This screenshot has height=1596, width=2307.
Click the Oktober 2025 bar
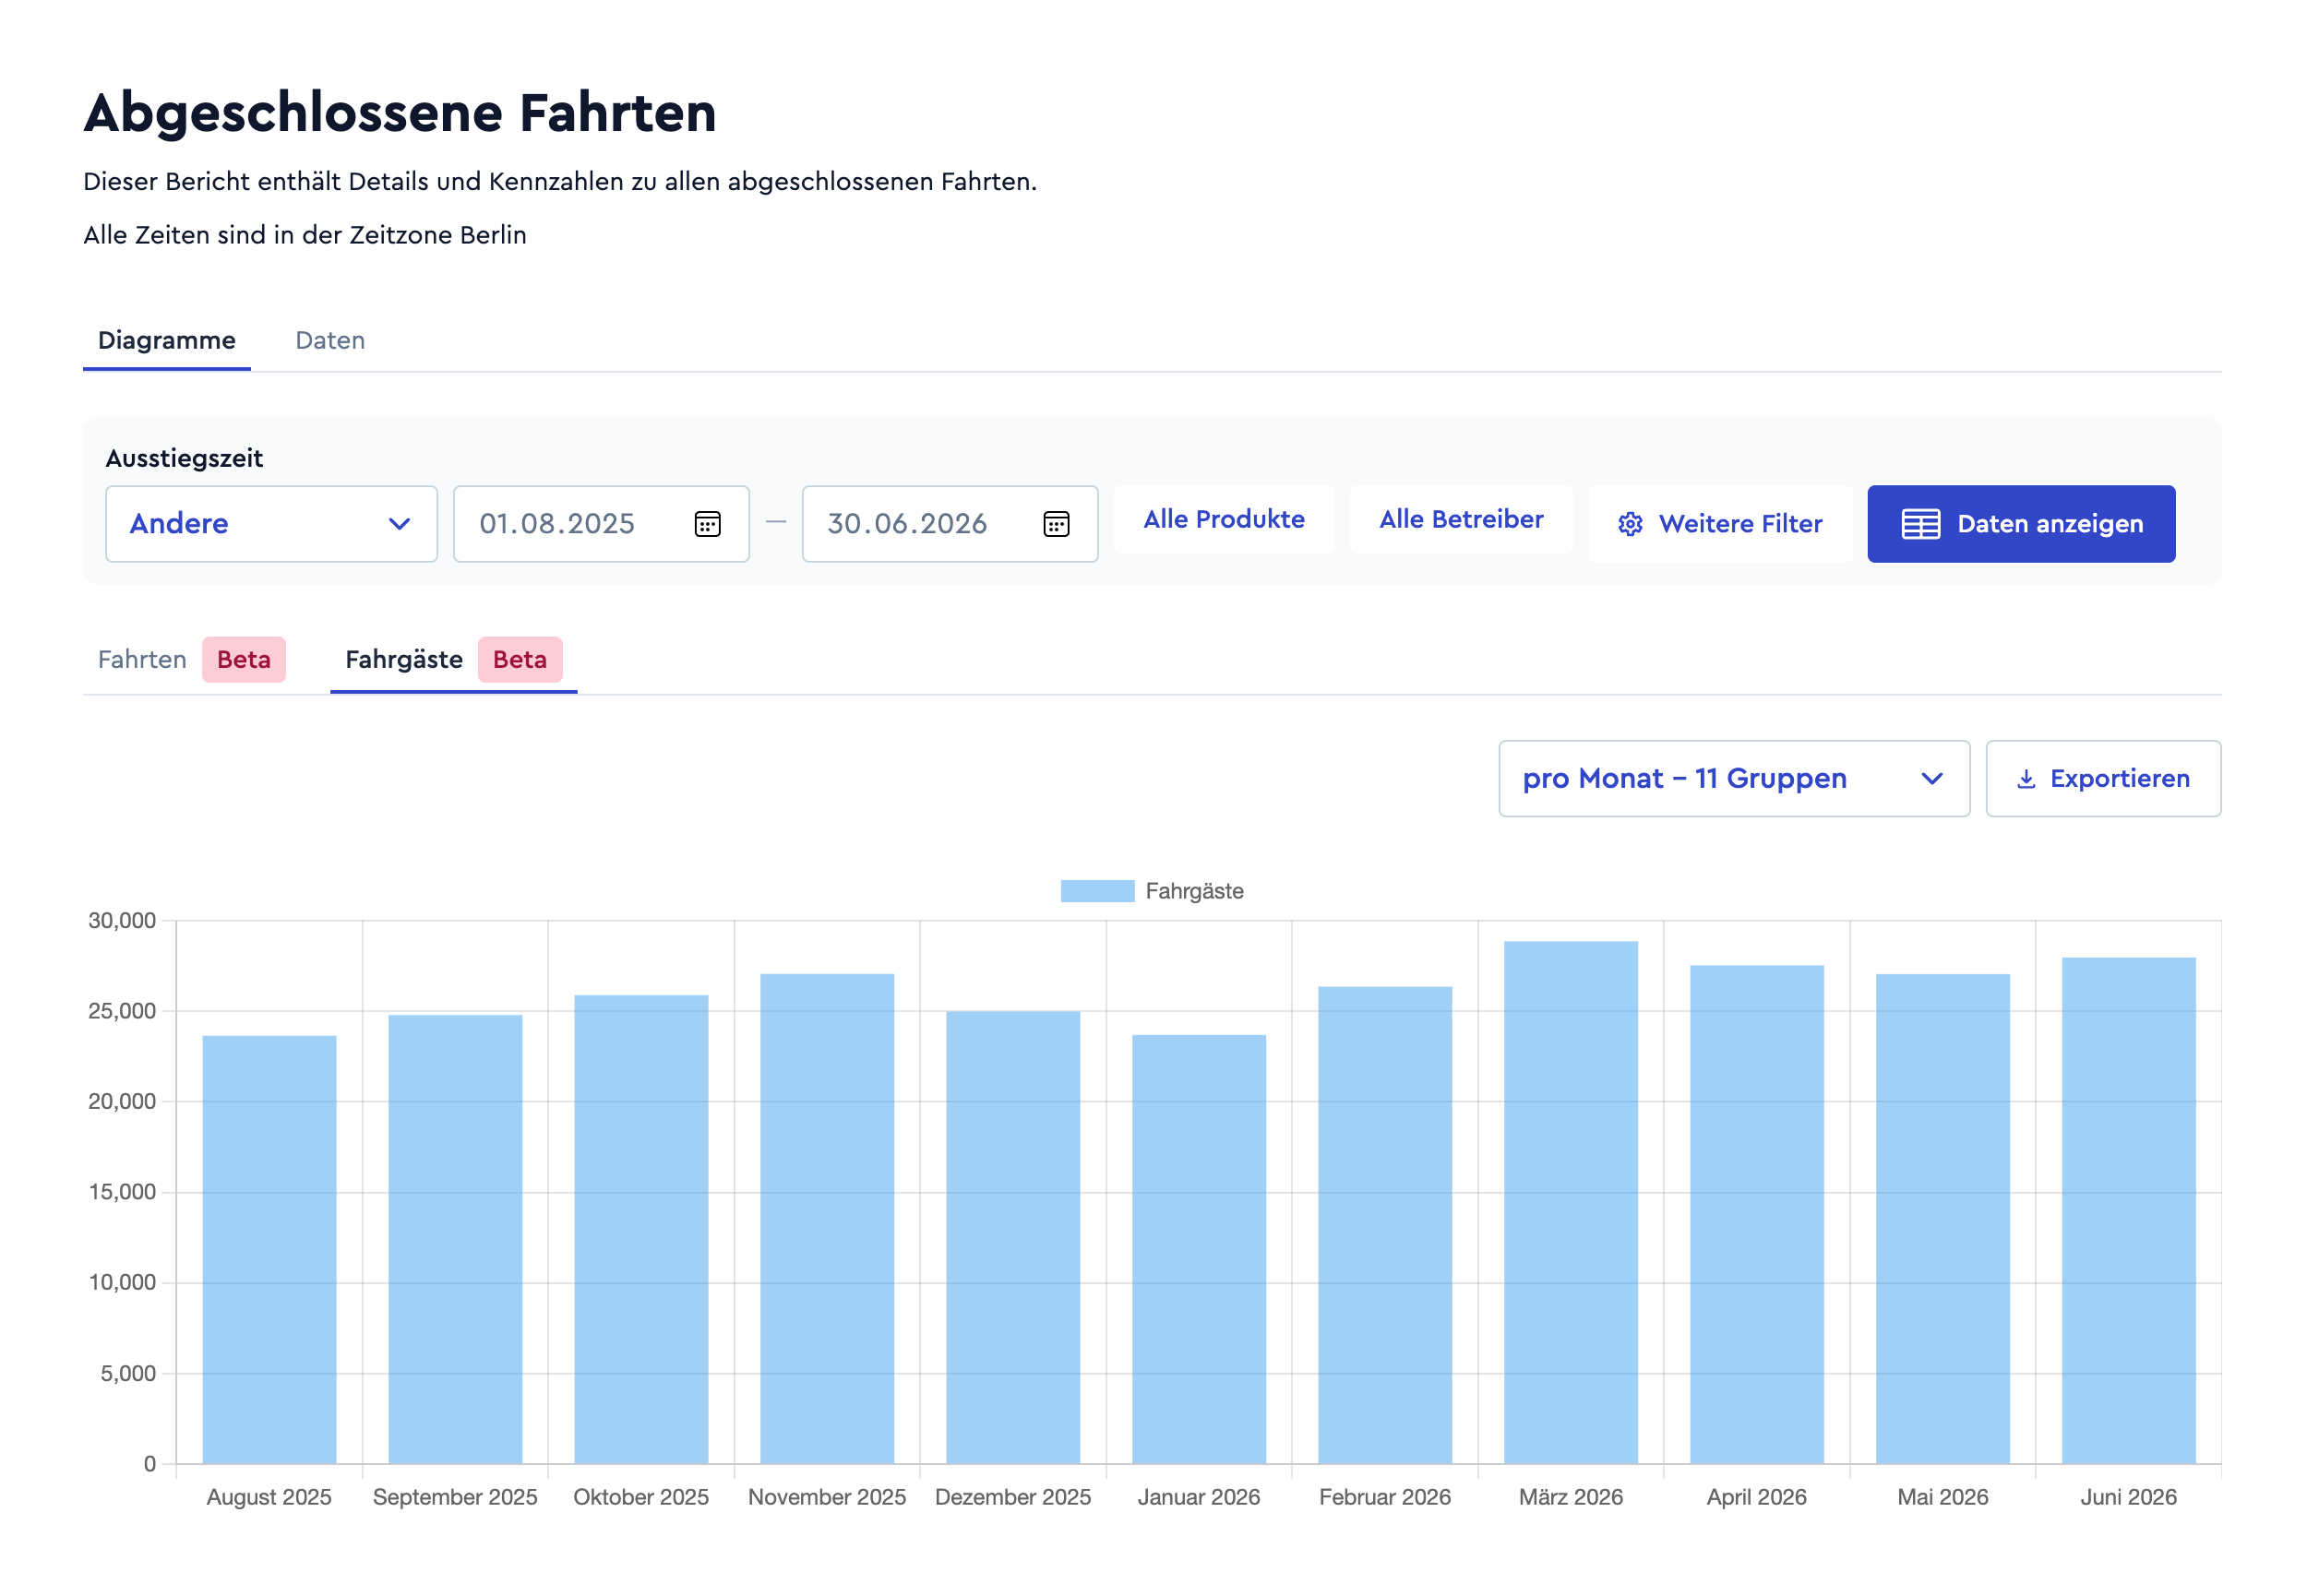(641, 1230)
